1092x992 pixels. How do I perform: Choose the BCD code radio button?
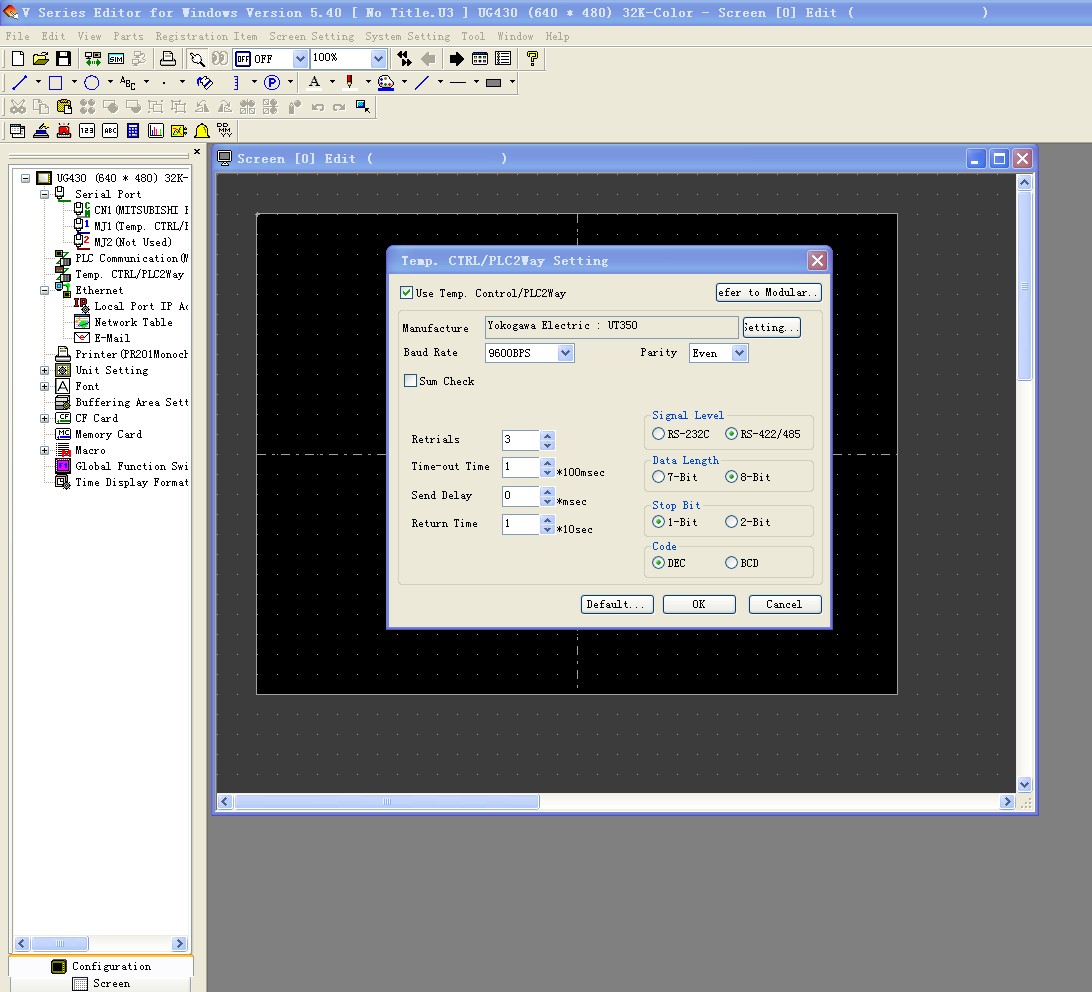pyautogui.click(x=731, y=563)
